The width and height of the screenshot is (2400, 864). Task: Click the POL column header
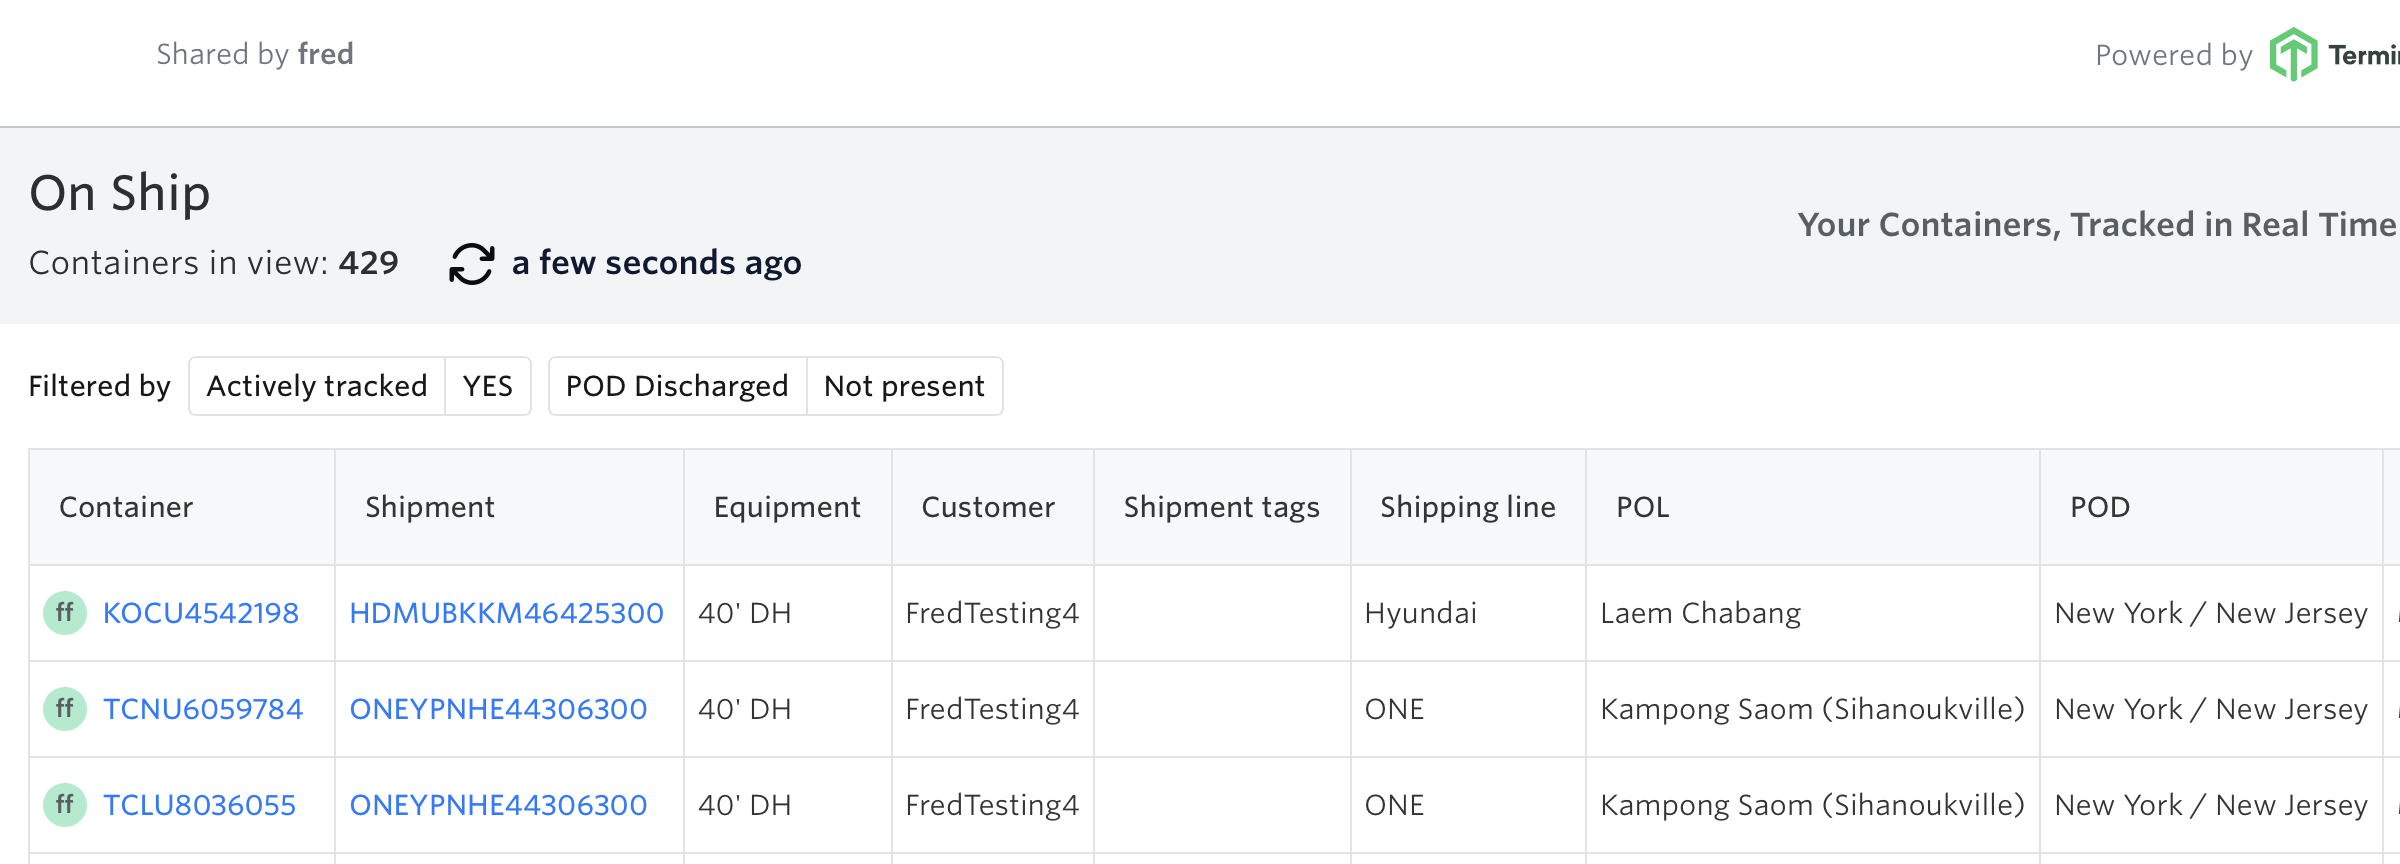[1643, 507]
